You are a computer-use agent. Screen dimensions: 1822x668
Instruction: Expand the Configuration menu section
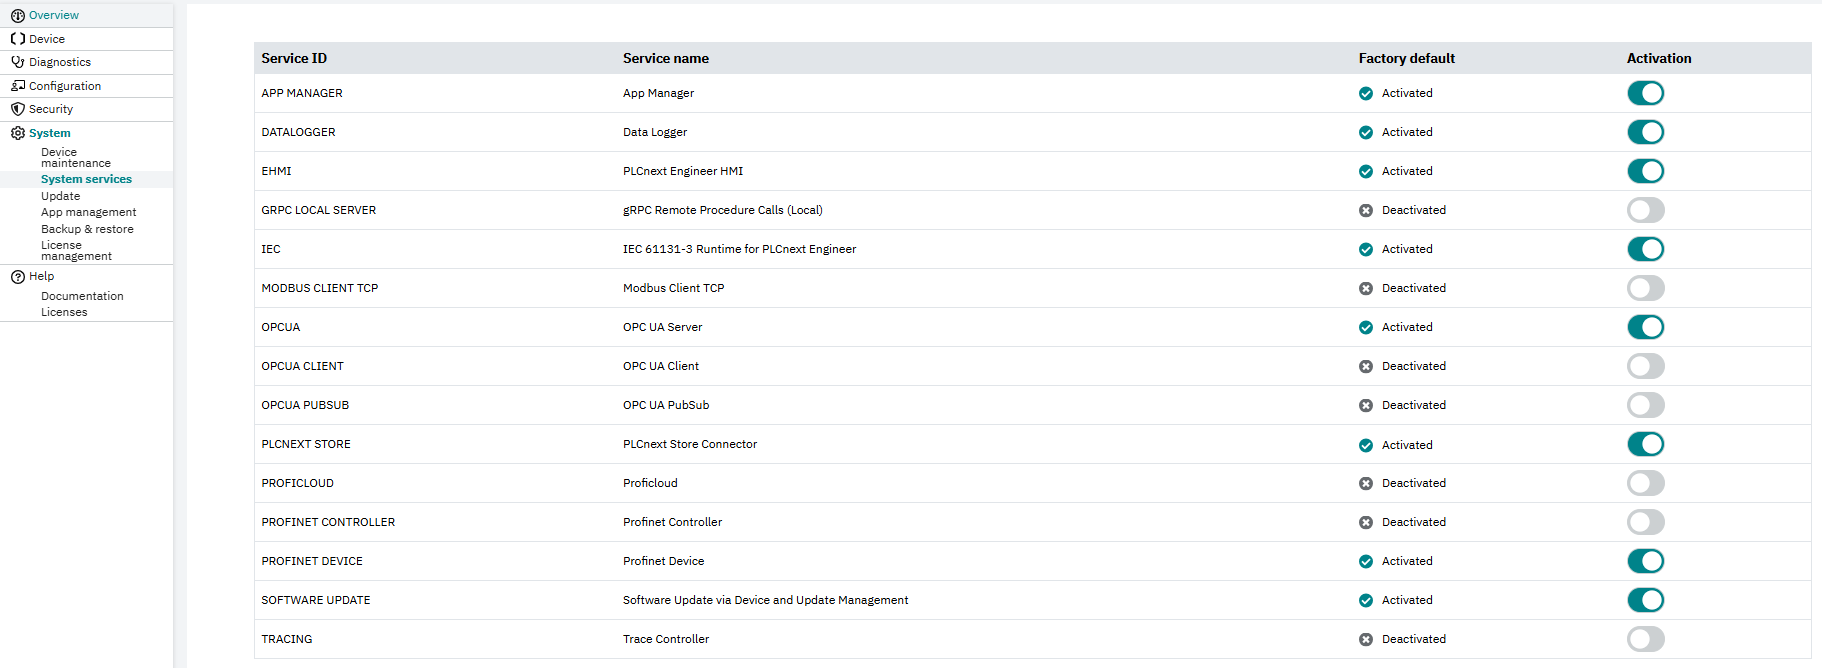65,86
